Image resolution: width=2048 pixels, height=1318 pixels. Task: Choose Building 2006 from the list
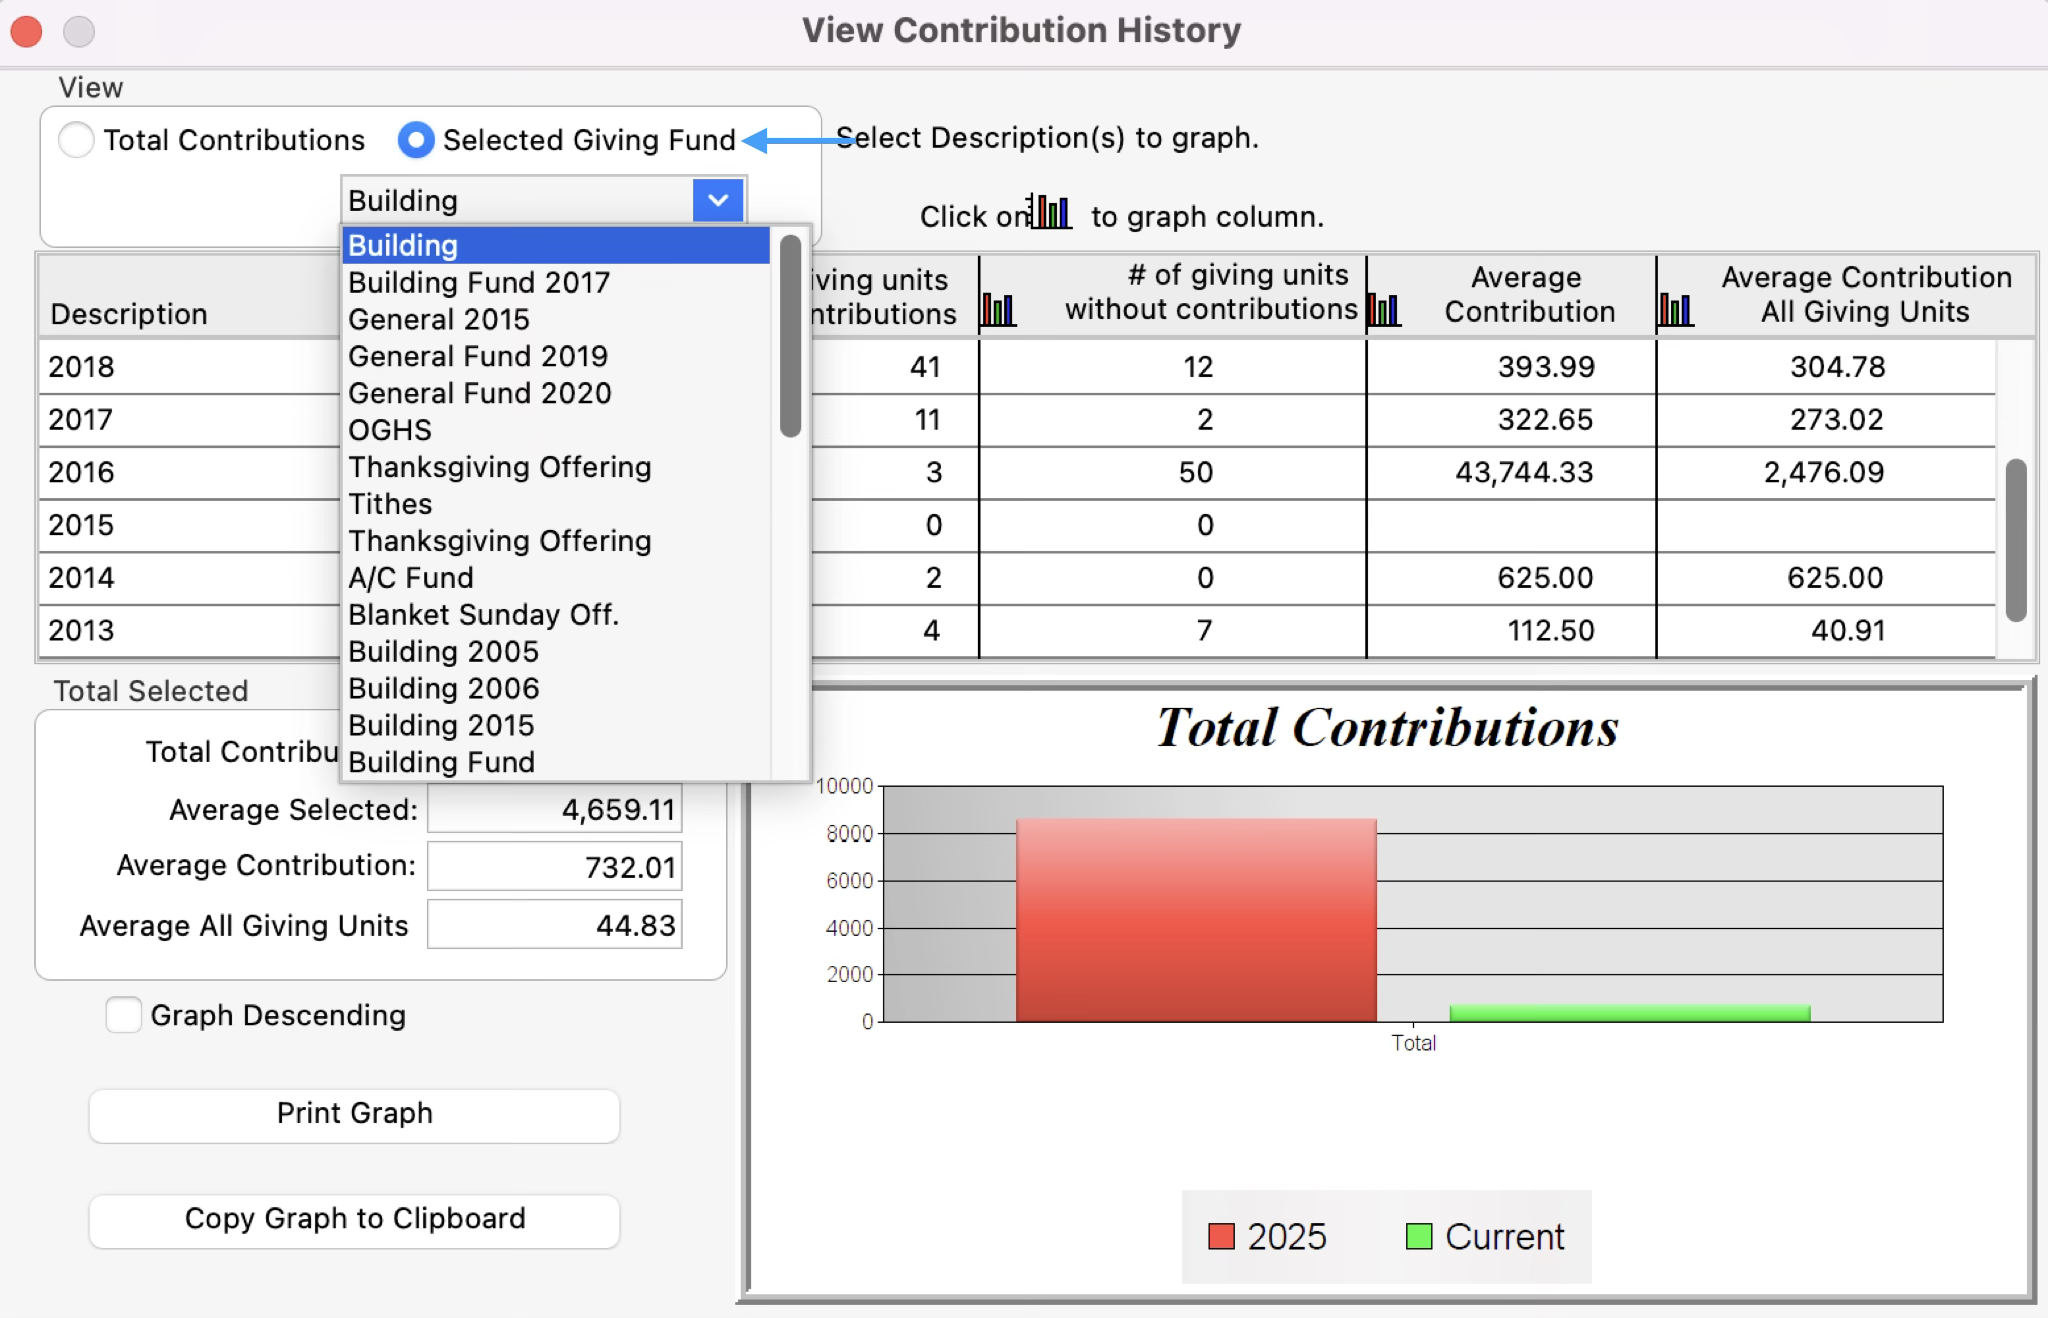[556, 688]
